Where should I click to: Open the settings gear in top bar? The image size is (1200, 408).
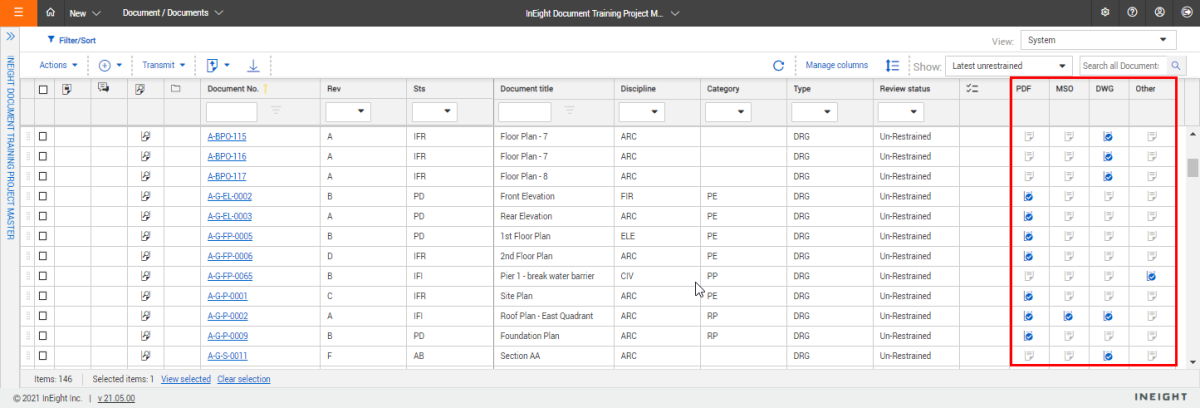(x=1105, y=13)
